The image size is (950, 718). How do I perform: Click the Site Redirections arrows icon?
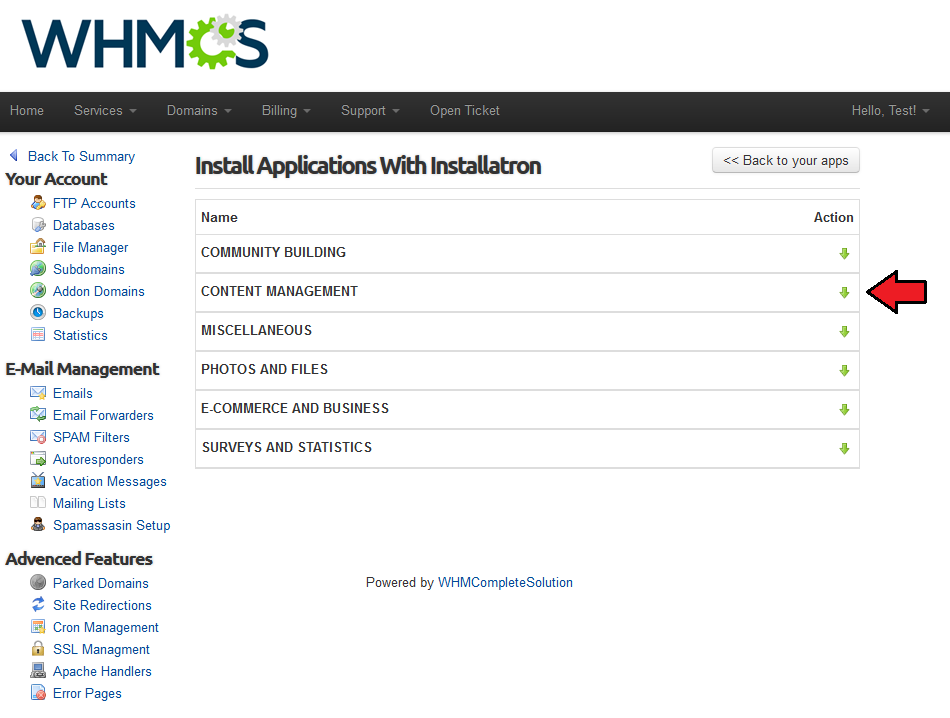pyautogui.click(x=38, y=604)
